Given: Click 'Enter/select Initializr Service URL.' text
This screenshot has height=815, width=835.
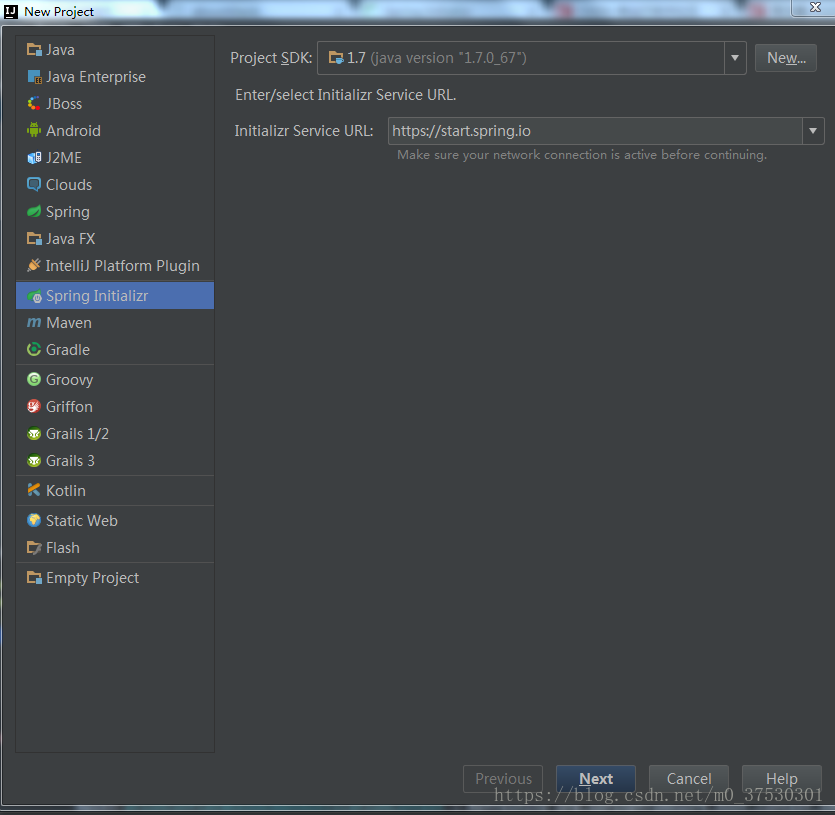Looking at the screenshot, I should point(346,95).
